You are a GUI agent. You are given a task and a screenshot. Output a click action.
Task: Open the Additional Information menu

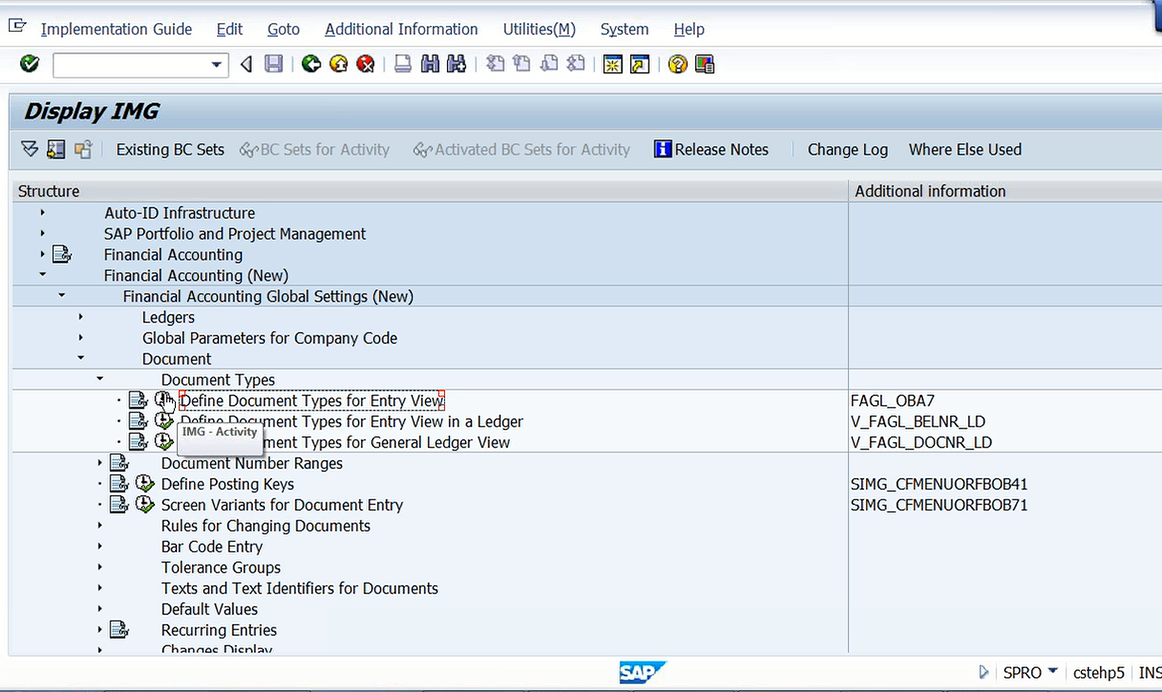pyautogui.click(x=401, y=29)
